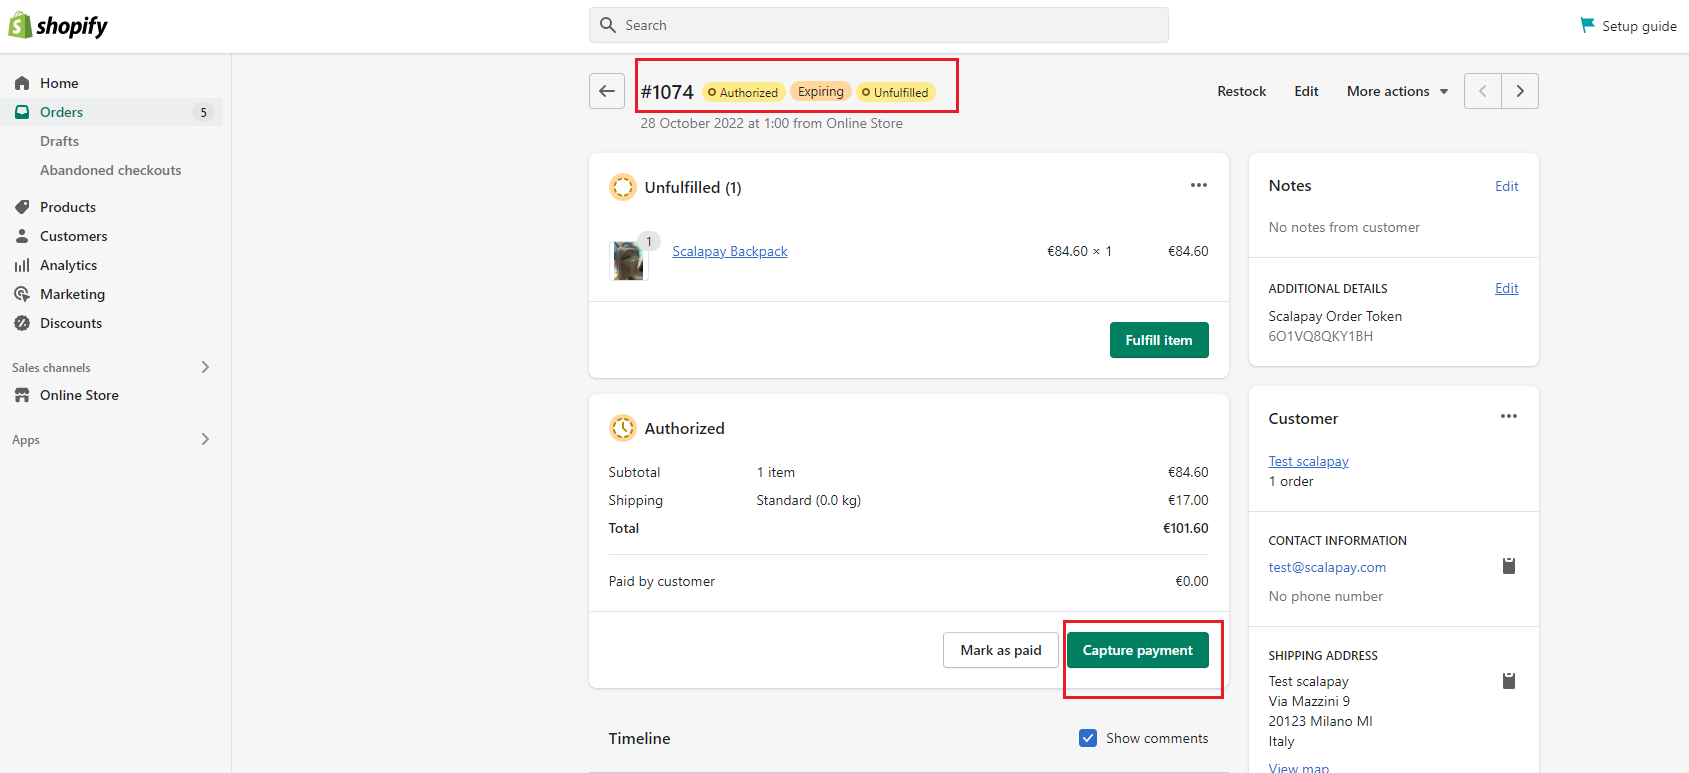
Task: Go back using the left arrow button
Action: click(x=607, y=91)
